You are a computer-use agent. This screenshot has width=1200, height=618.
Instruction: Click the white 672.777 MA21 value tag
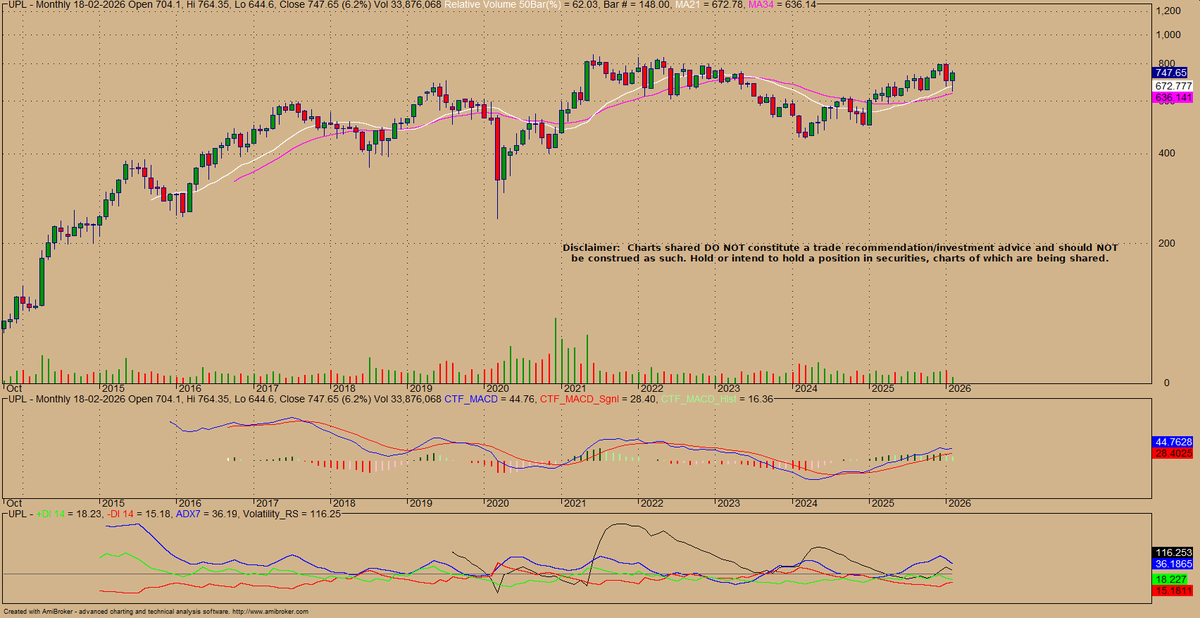(x=1171, y=86)
